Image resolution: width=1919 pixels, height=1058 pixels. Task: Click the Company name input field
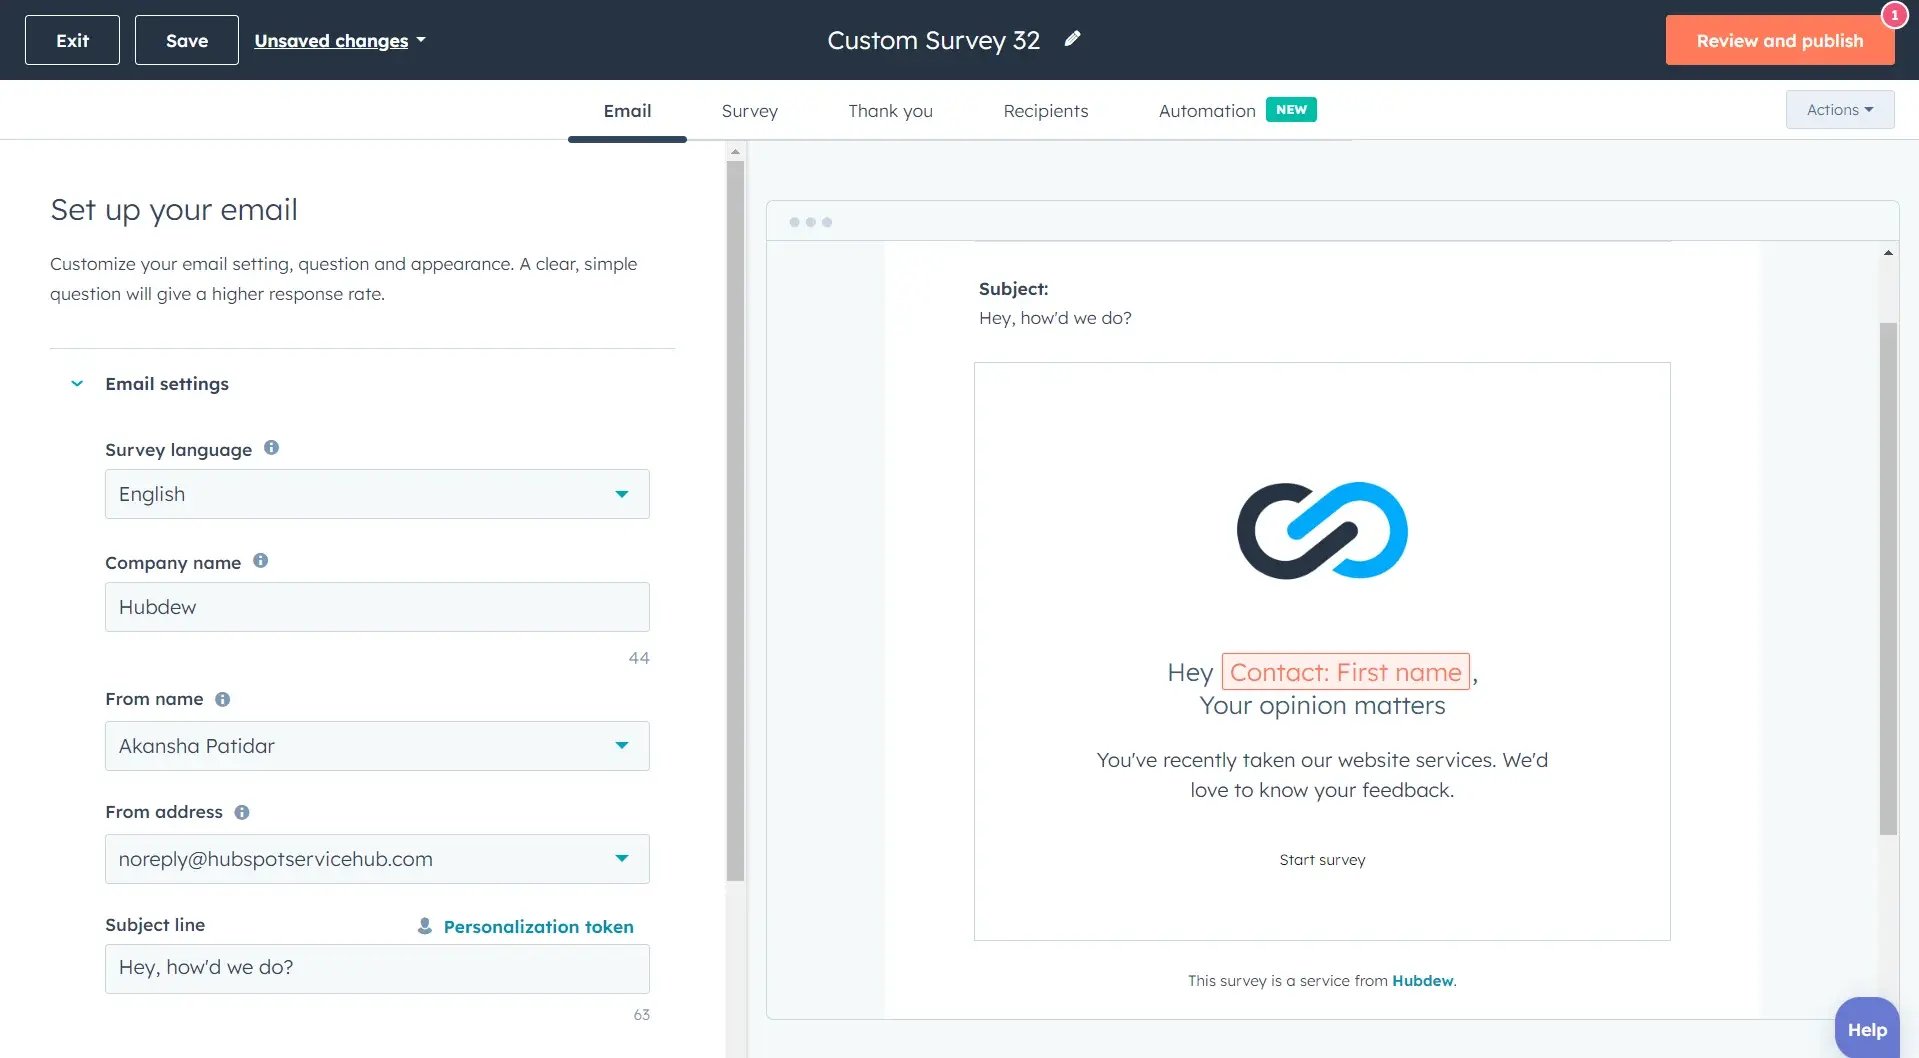[x=377, y=607]
